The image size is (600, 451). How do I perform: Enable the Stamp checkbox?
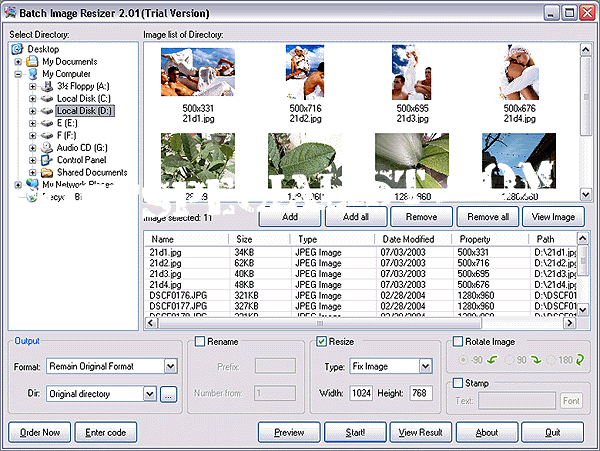456,382
